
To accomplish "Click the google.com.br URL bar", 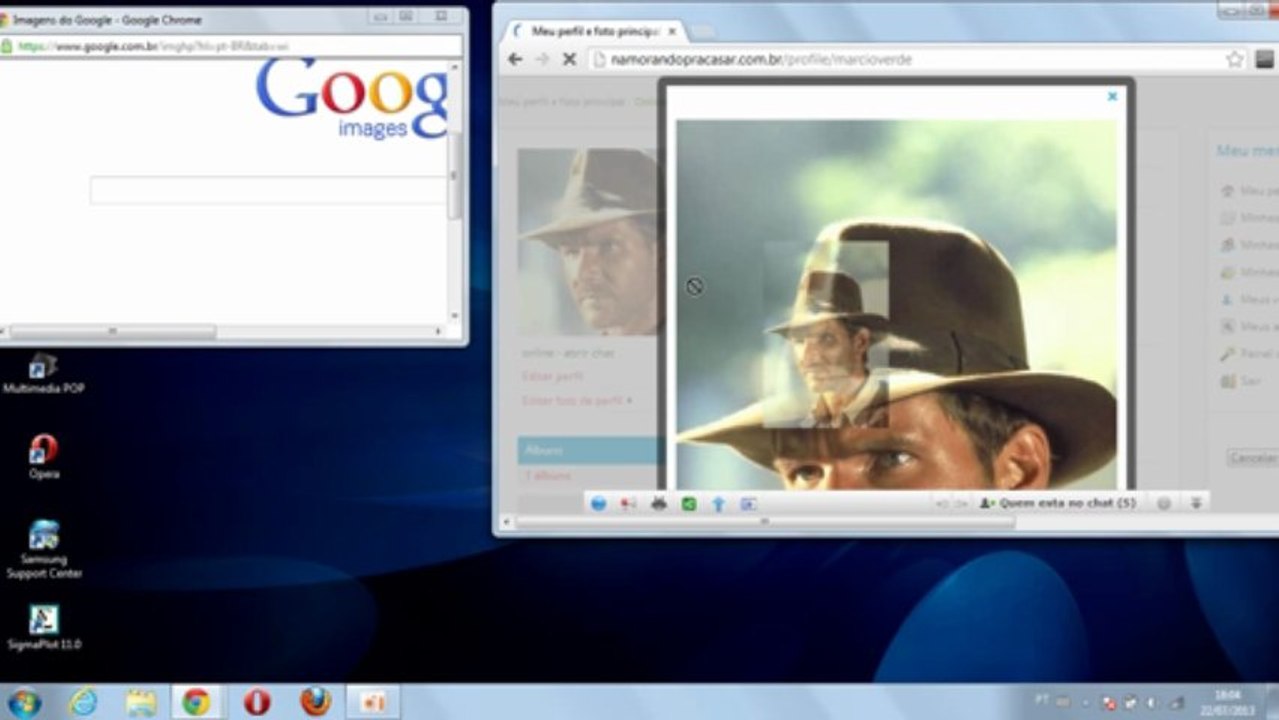I will tap(231, 46).
